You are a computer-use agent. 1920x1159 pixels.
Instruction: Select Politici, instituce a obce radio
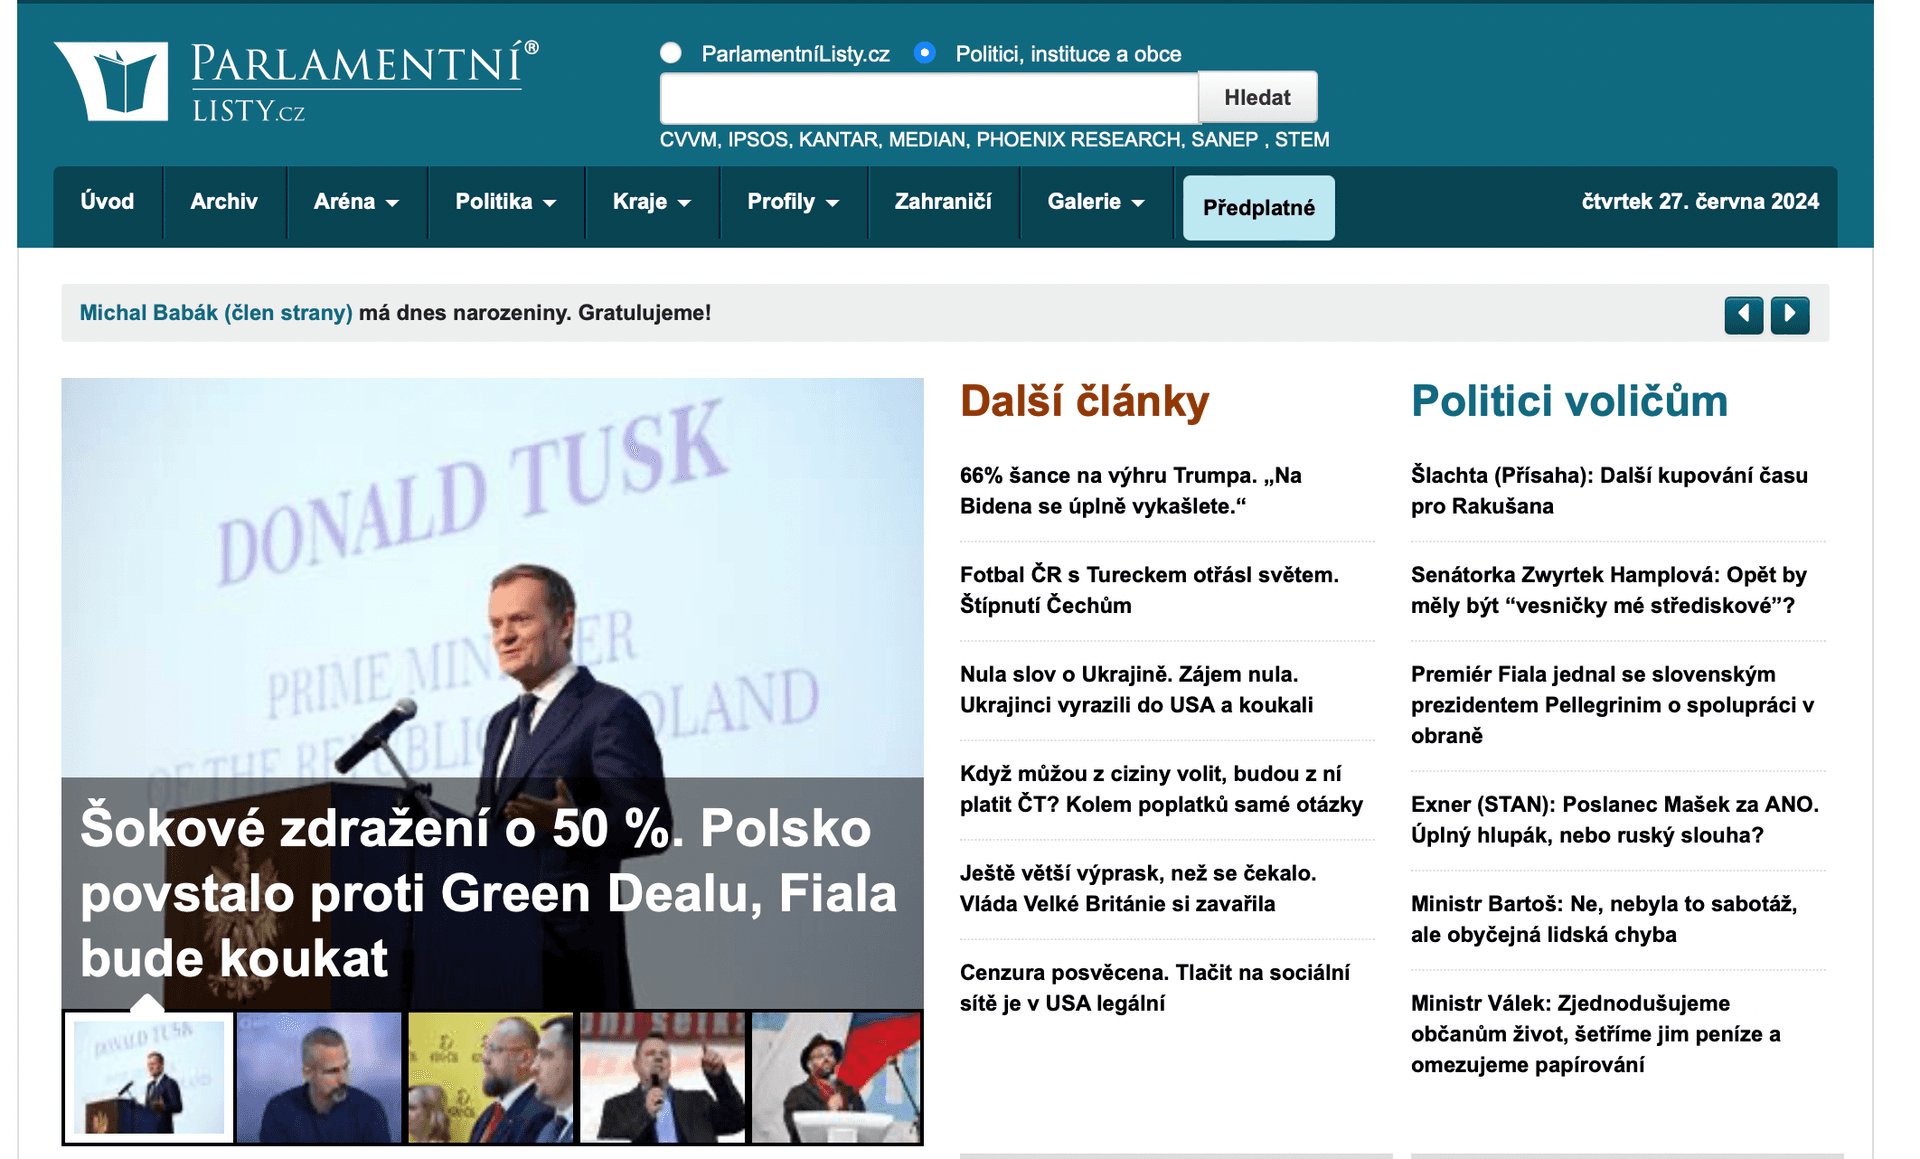(x=925, y=53)
